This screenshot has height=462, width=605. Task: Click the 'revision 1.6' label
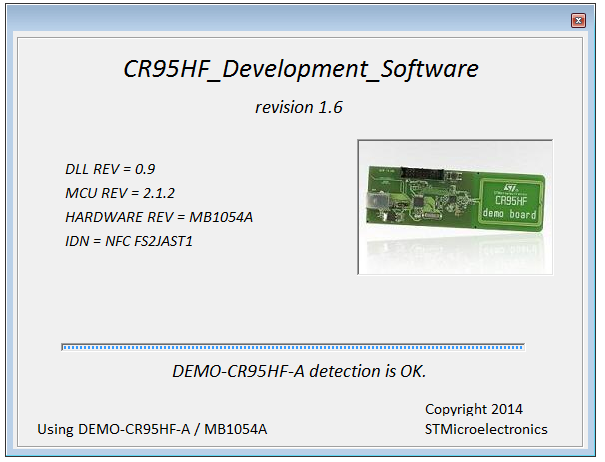pyautogui.click(x=299, y=107)
